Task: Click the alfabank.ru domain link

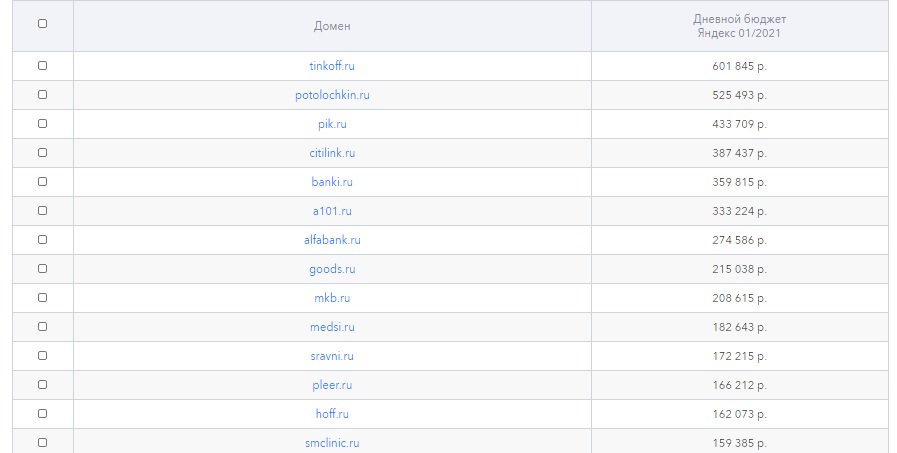Action: [x=332, y=240]
